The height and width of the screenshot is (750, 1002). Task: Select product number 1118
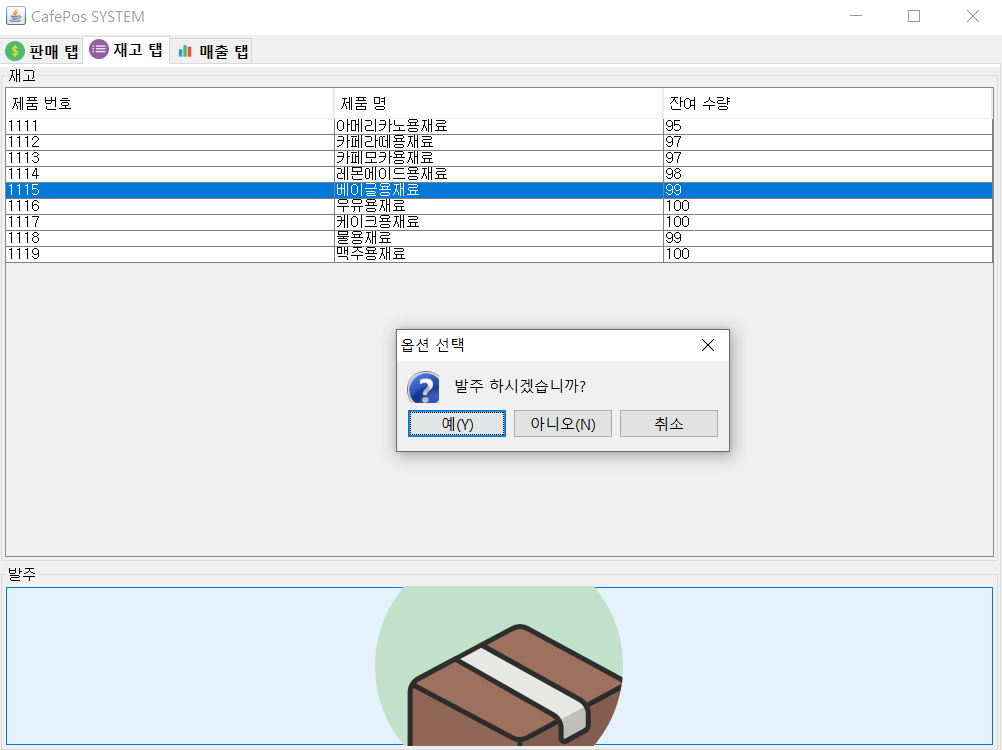click(x=170, y=238)
